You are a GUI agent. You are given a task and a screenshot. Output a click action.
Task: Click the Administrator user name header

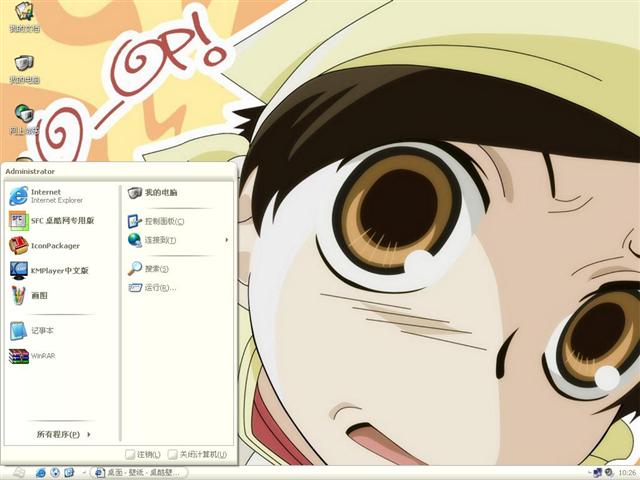pos(30,171)
